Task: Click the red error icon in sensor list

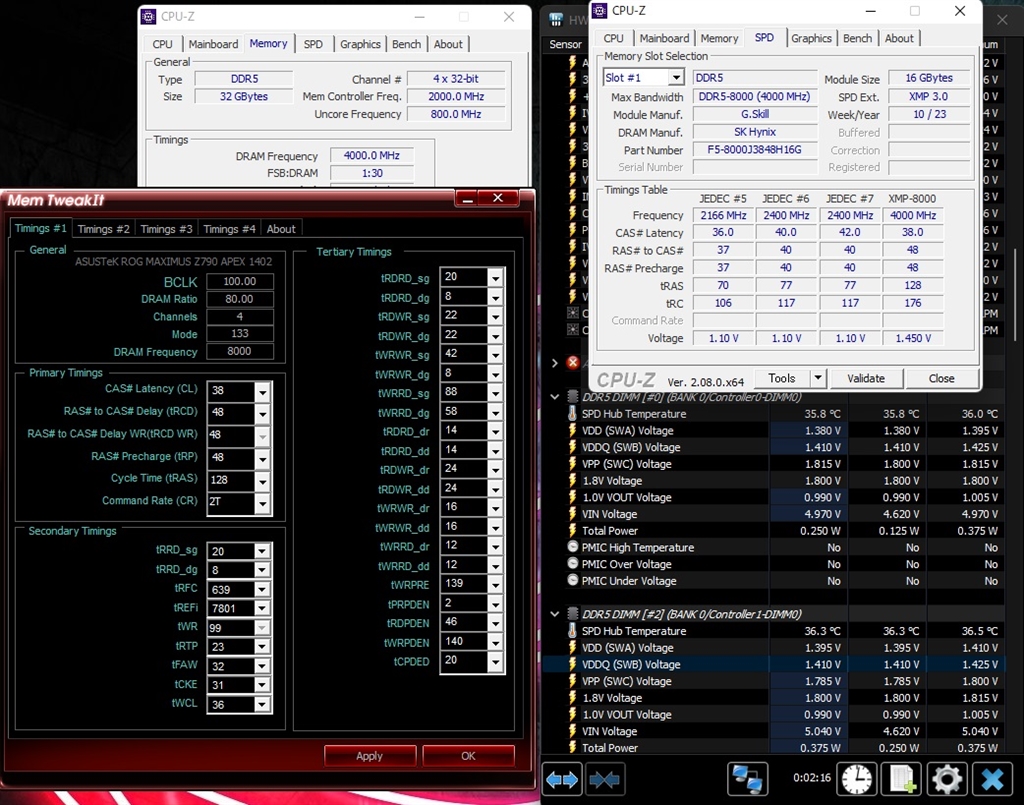Action: point(573,362)
